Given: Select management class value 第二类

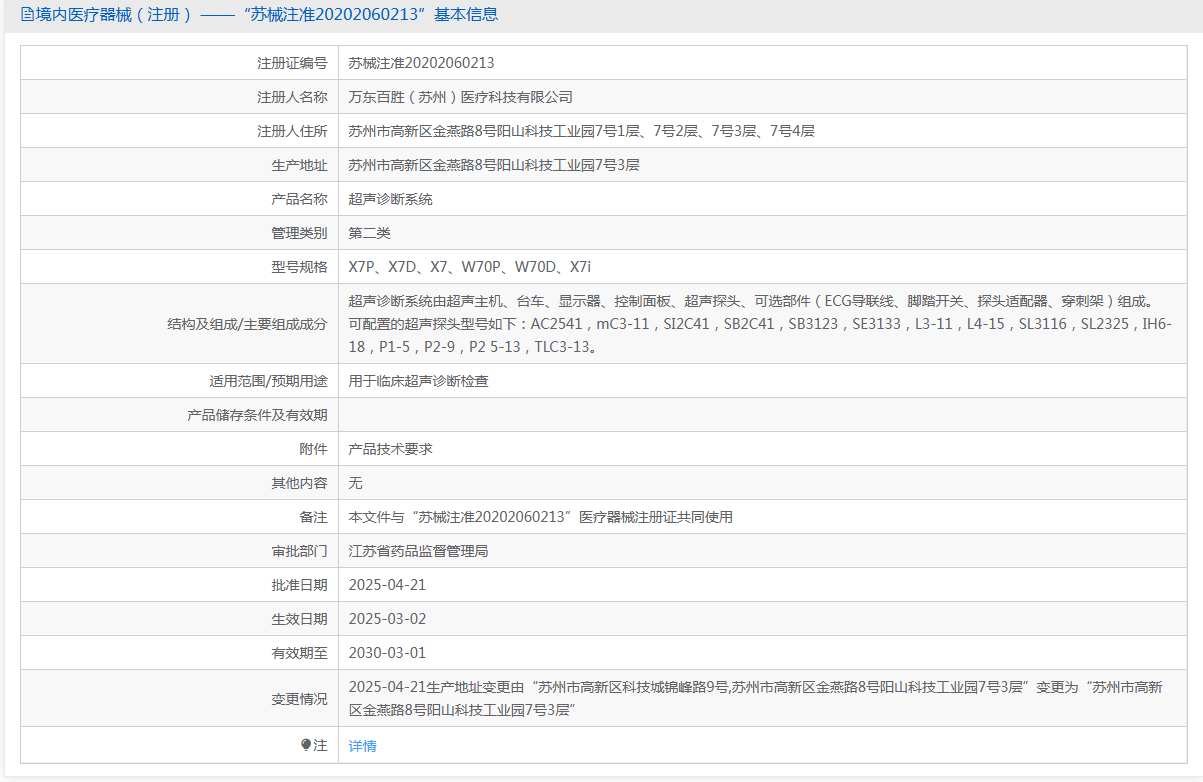Looking at the screenshot, I should point(369,233).
